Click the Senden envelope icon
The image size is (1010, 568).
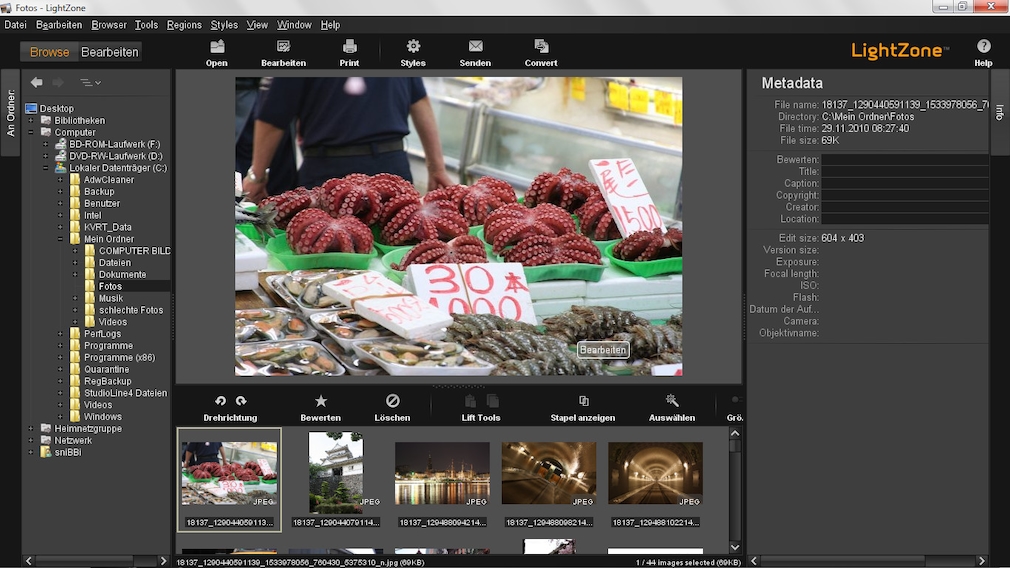(x=475, y=46)
